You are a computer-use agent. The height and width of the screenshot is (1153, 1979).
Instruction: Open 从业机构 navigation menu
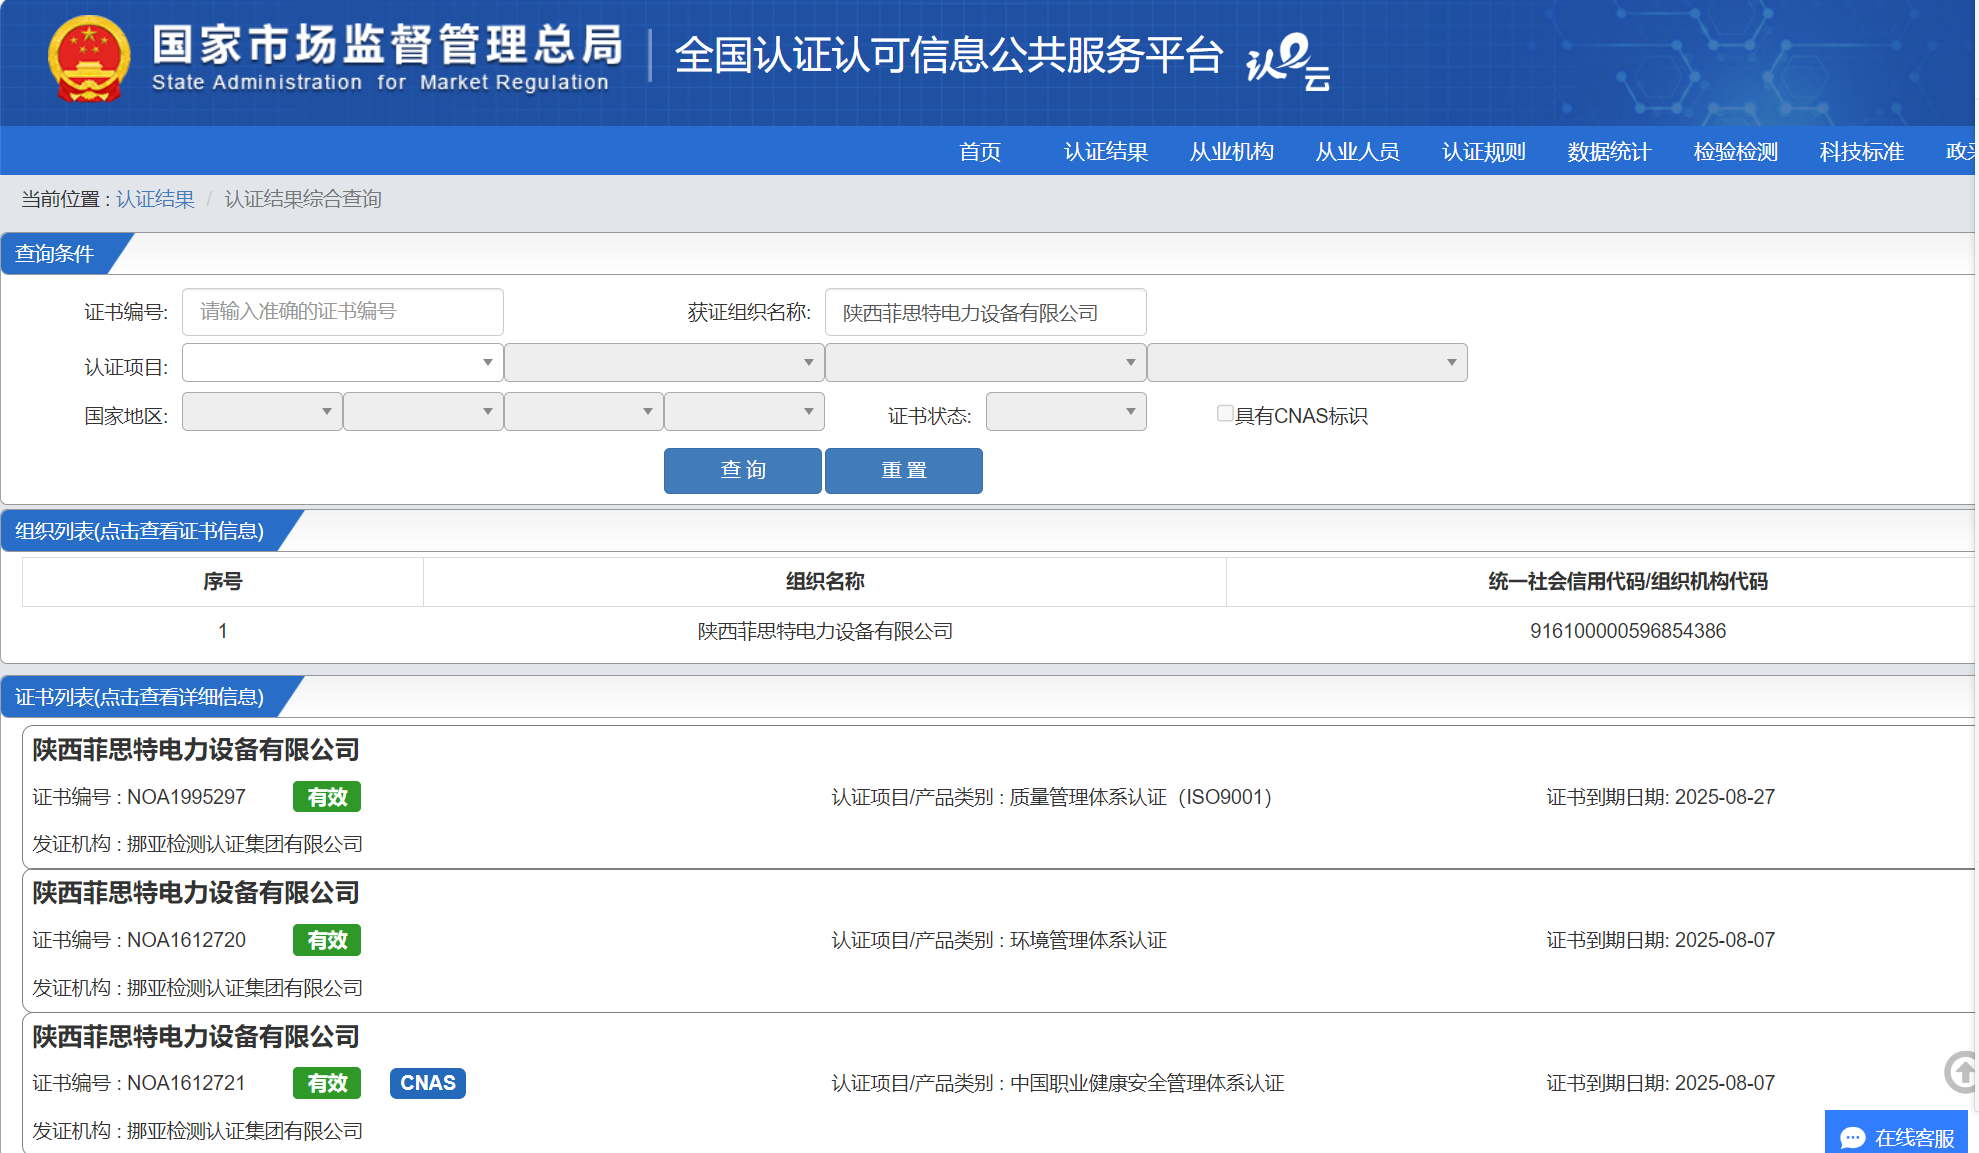[1232, 151]
